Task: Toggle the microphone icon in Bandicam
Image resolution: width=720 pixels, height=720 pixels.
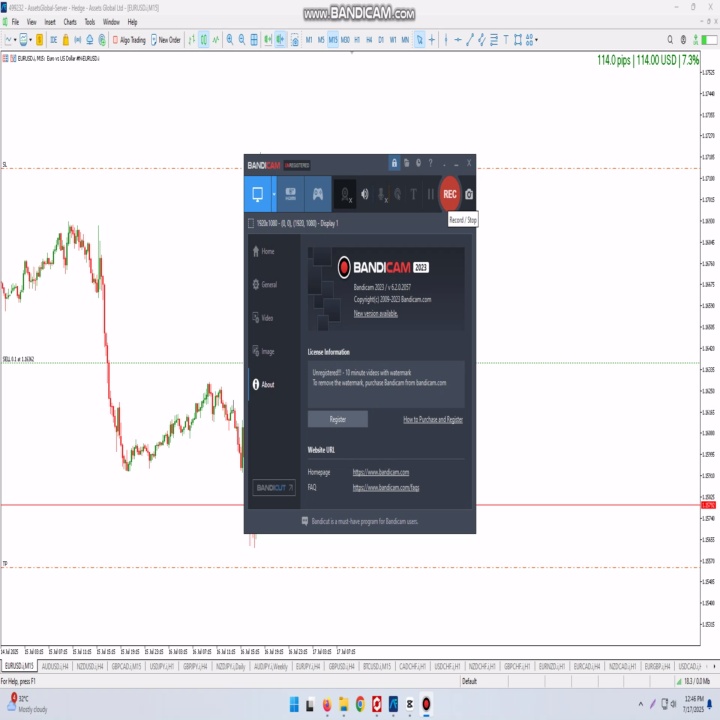Action: tap(382, 195)
